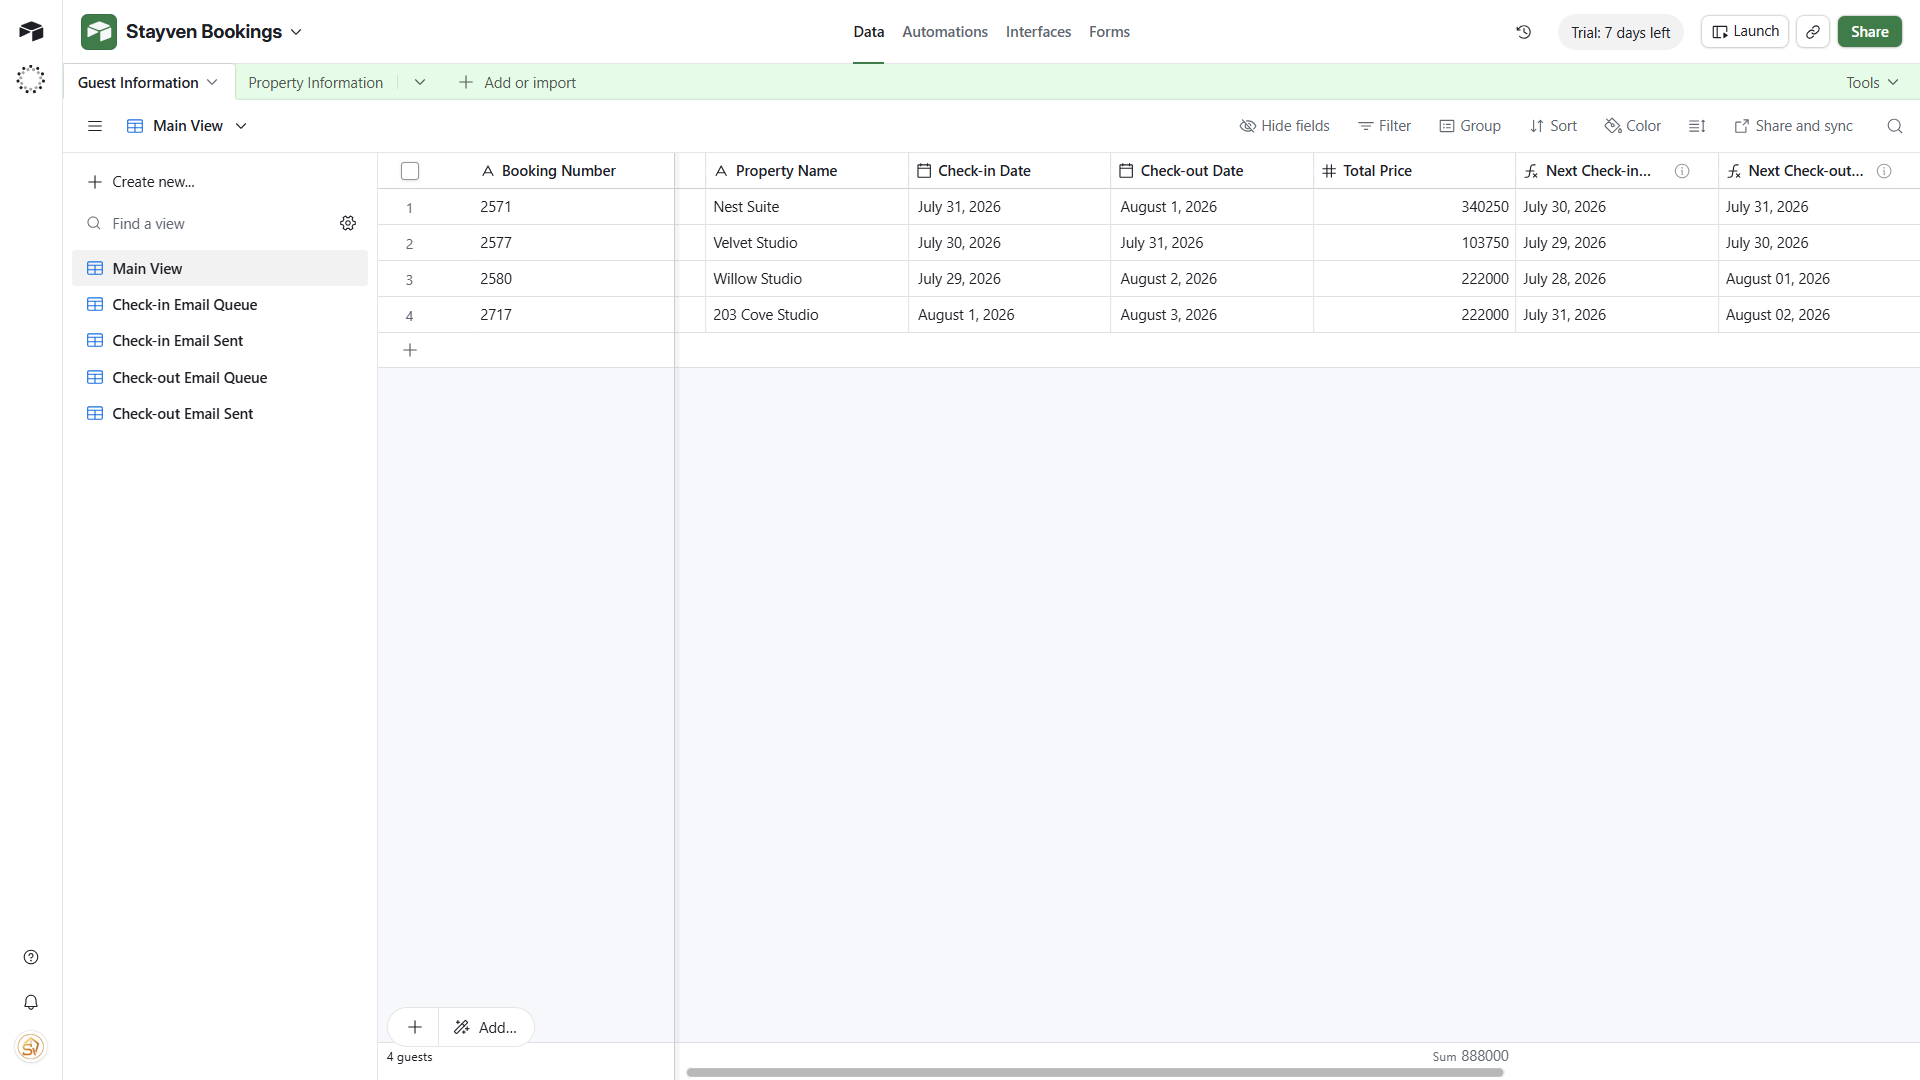Open the Tools dropdown
Viewport: 1920px width, 1080px height.
pyautogui.click(x=1872, y=82)
